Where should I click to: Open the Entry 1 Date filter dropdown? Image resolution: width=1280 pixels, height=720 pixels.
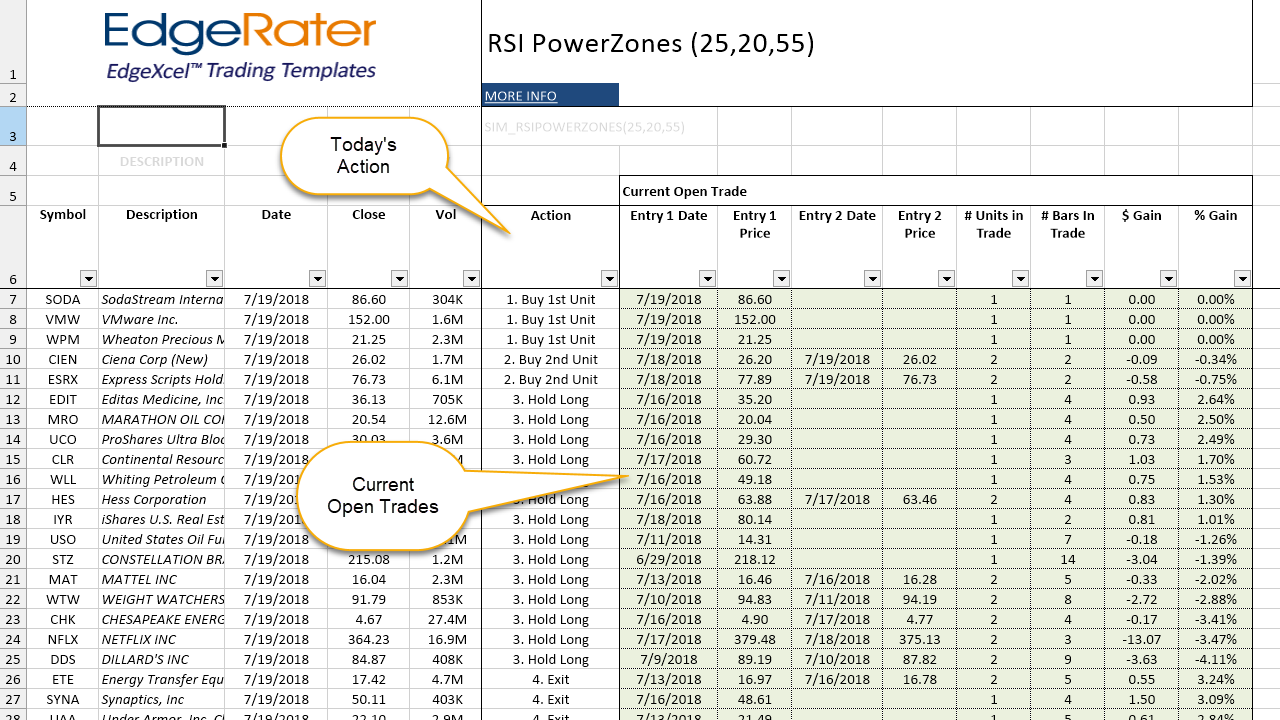pos(707,279)
